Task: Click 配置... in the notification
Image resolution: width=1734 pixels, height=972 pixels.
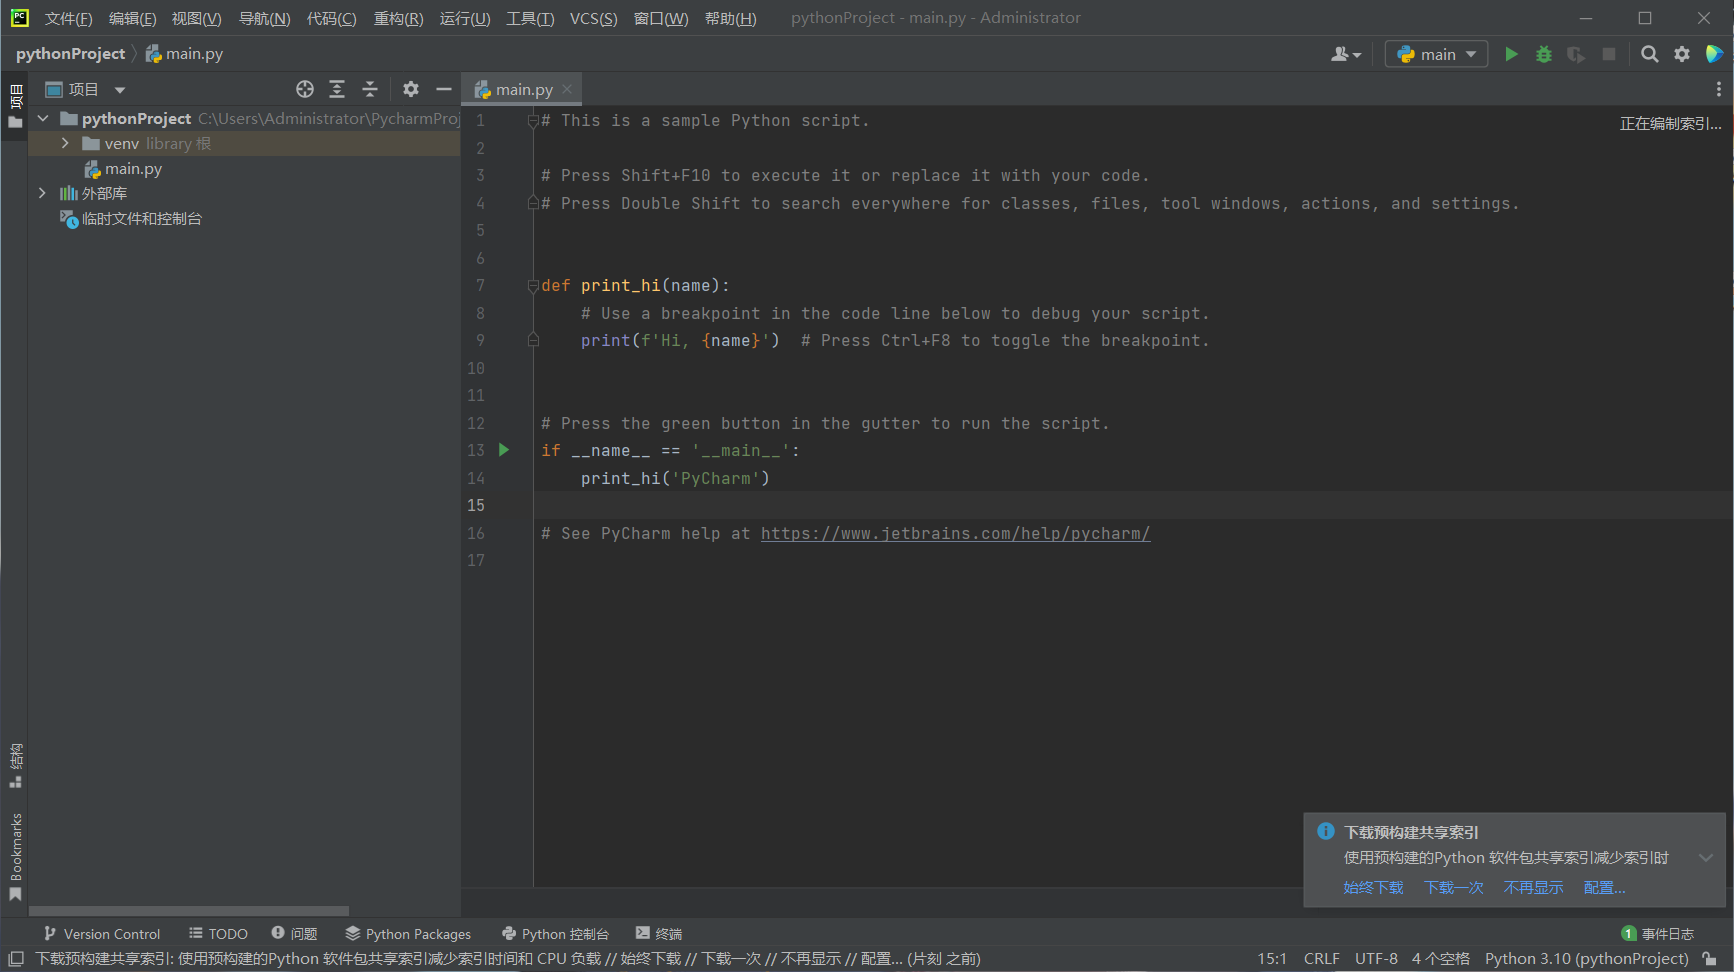Action: click(x=1604, y=888)
